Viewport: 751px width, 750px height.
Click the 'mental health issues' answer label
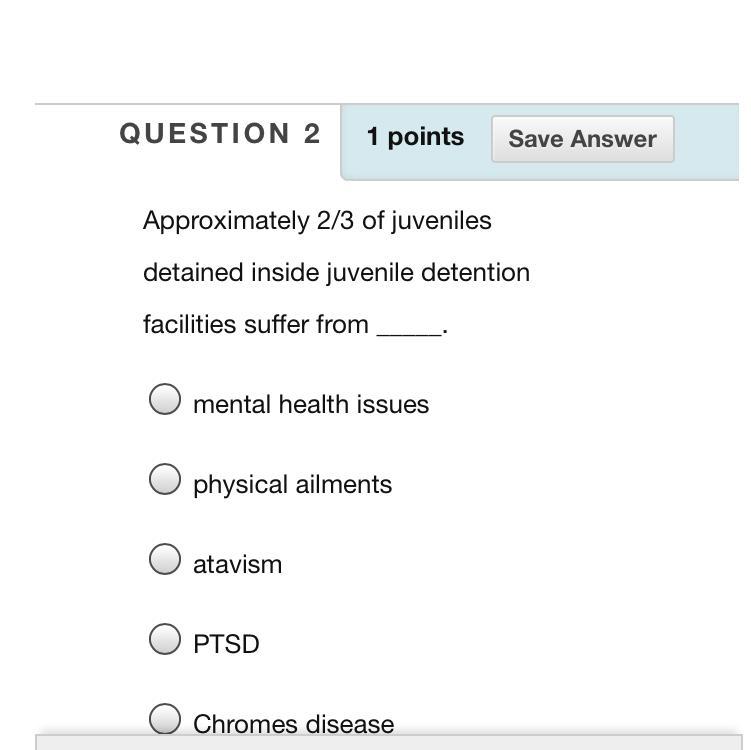pyautogui.click(x=310, y=404)
